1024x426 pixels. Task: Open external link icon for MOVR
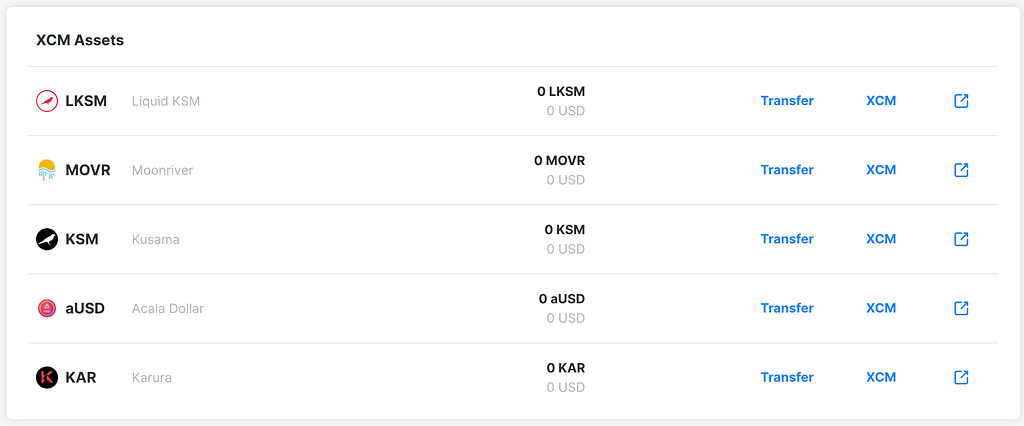click(x=961, y=170)
